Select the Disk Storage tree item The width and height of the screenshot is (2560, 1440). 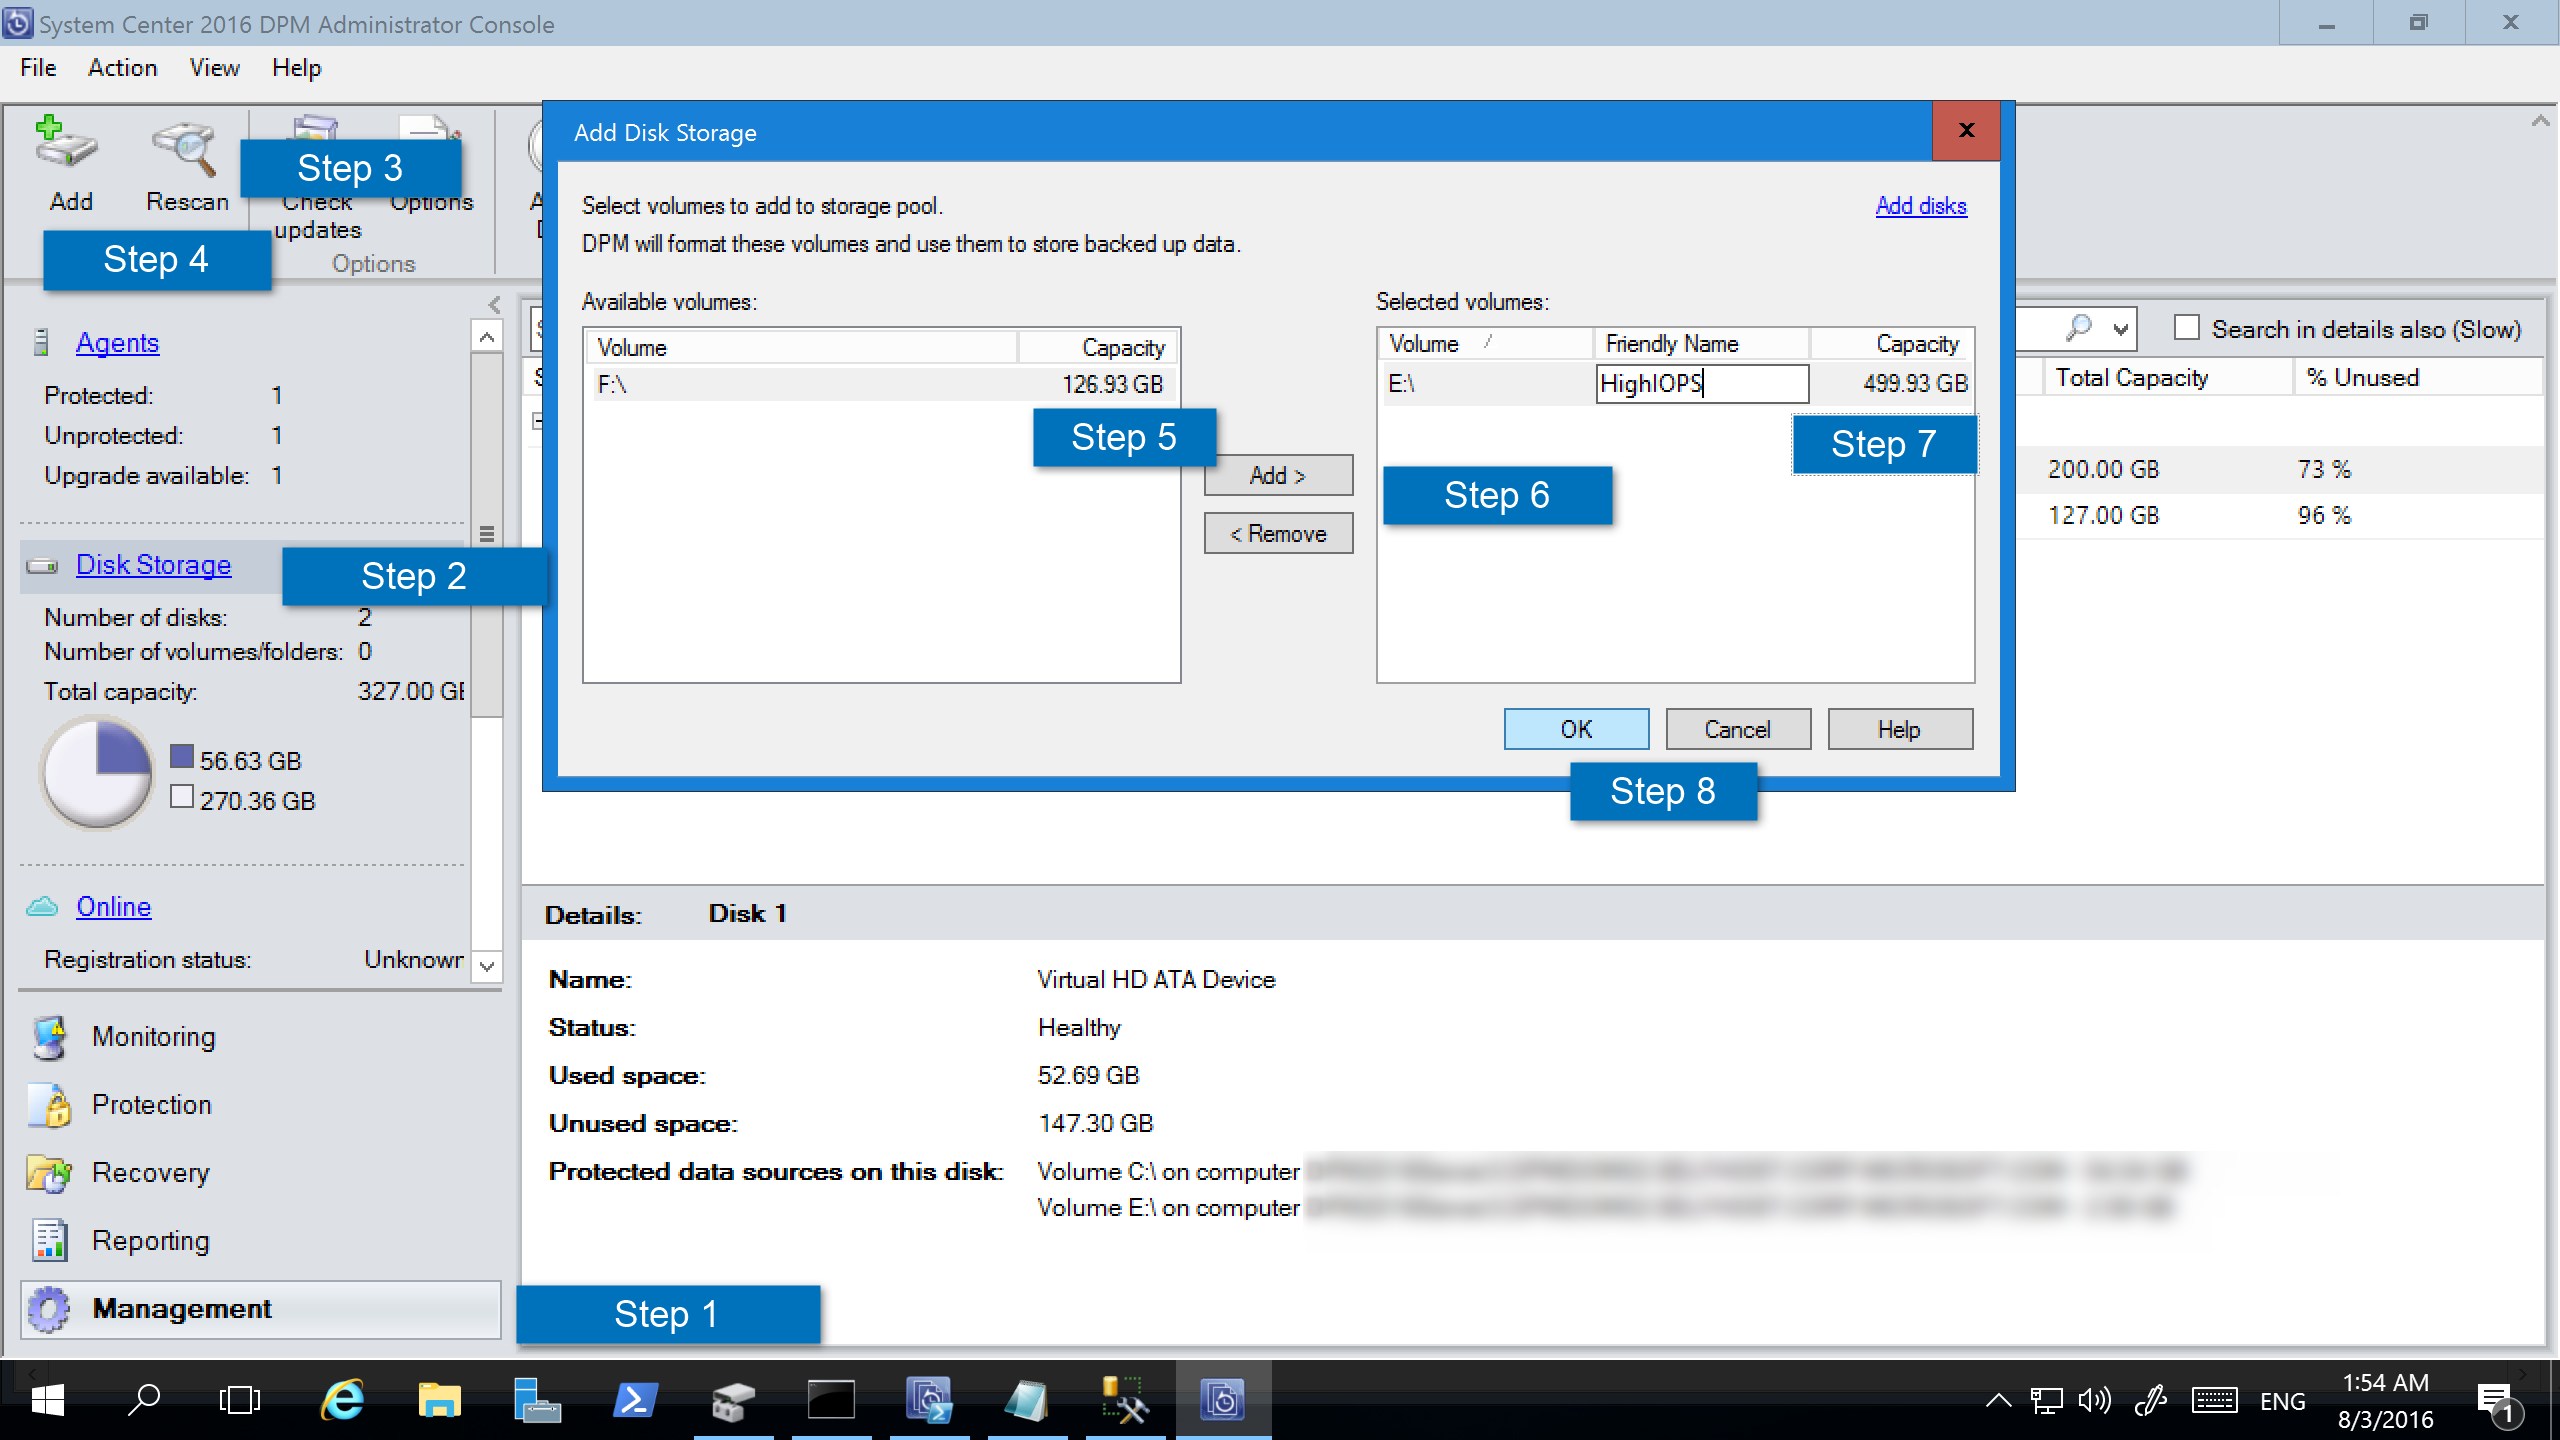pyautogui.click(x=153, y=563)
